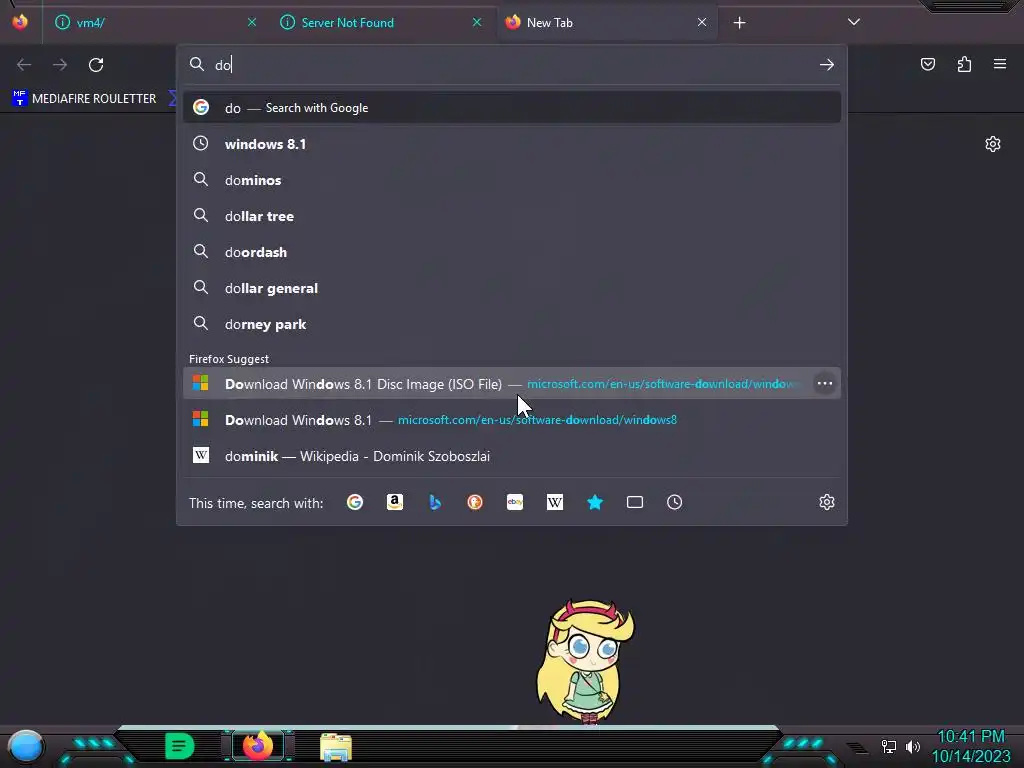Select 'dollar tree' search suggestion

click(x=512, y=216)
